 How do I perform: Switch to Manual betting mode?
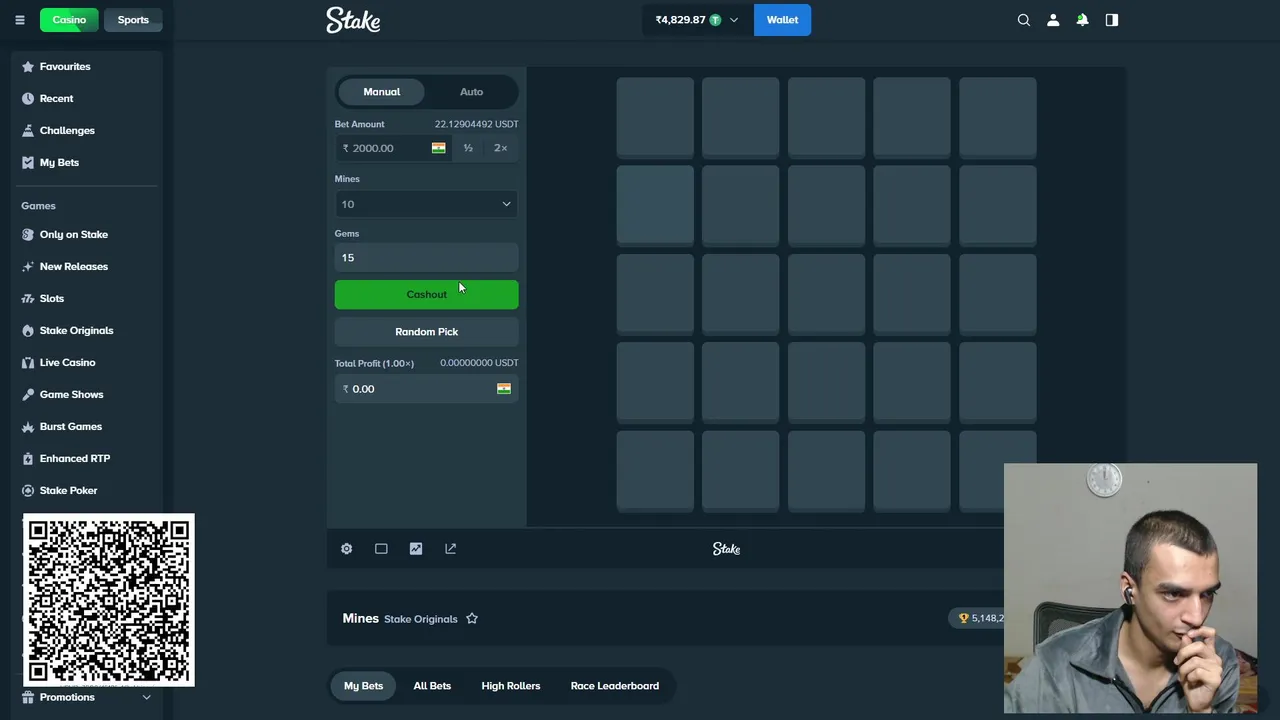pos(382,92)
